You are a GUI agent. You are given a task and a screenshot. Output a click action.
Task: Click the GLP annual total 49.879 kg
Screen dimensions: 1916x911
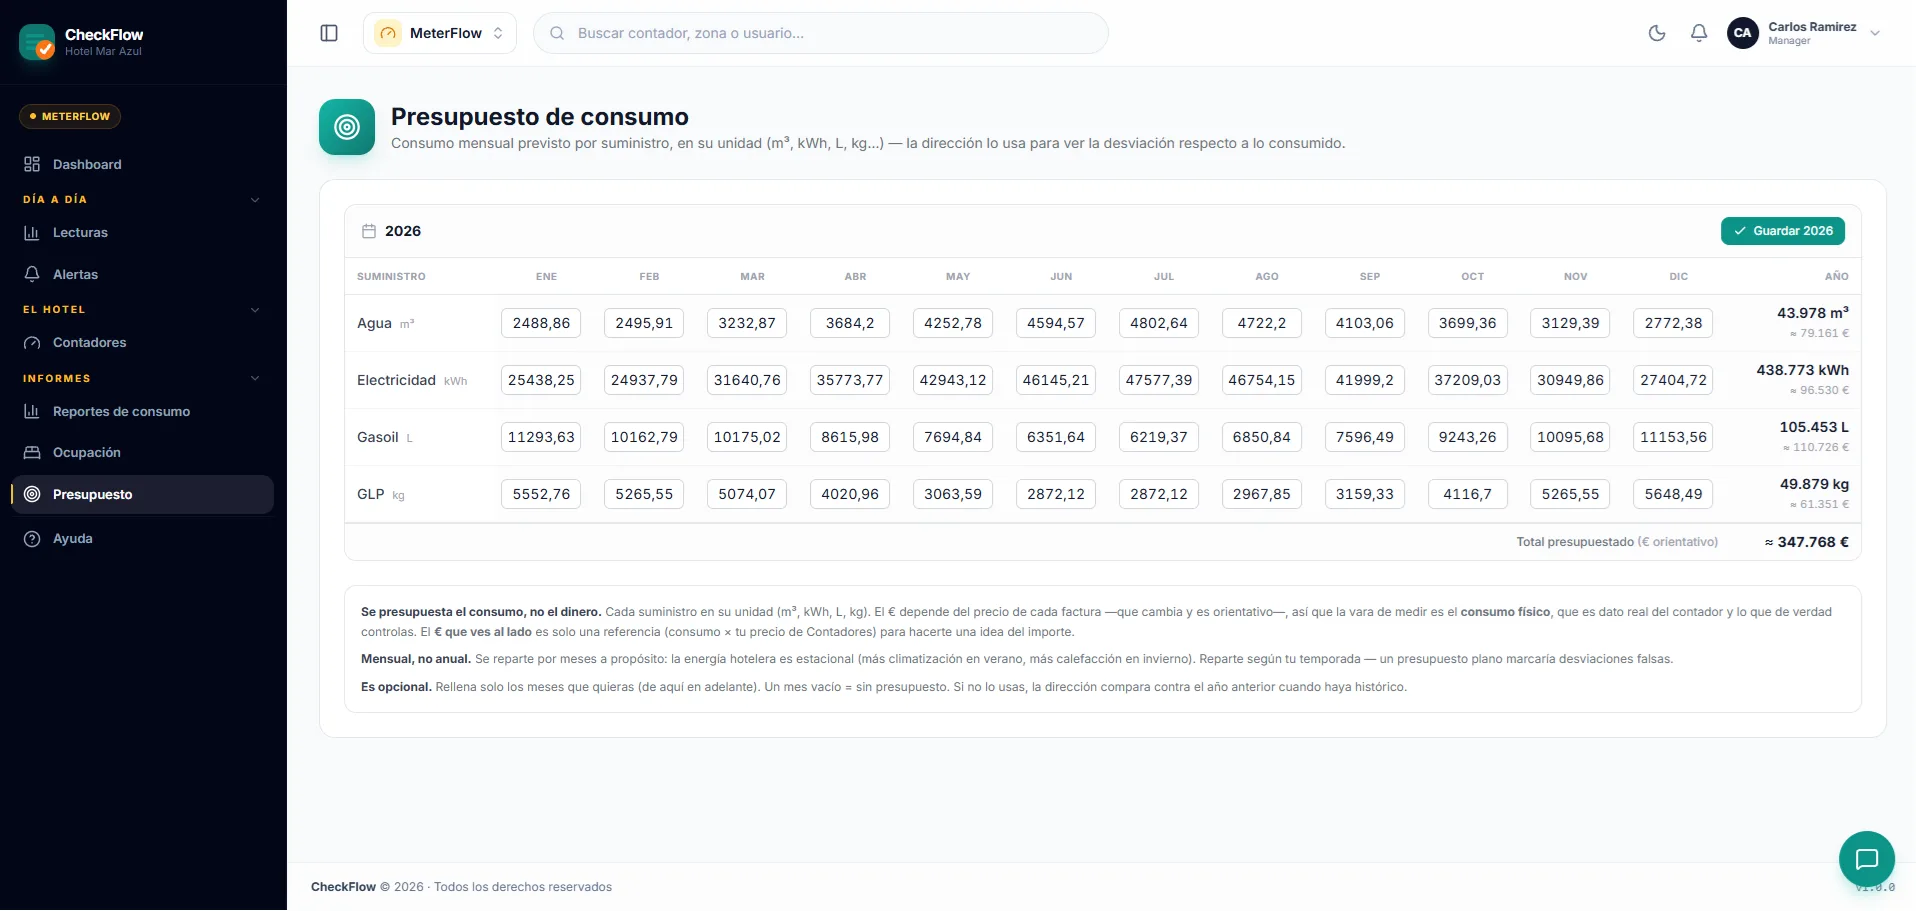pos(1814,484)
